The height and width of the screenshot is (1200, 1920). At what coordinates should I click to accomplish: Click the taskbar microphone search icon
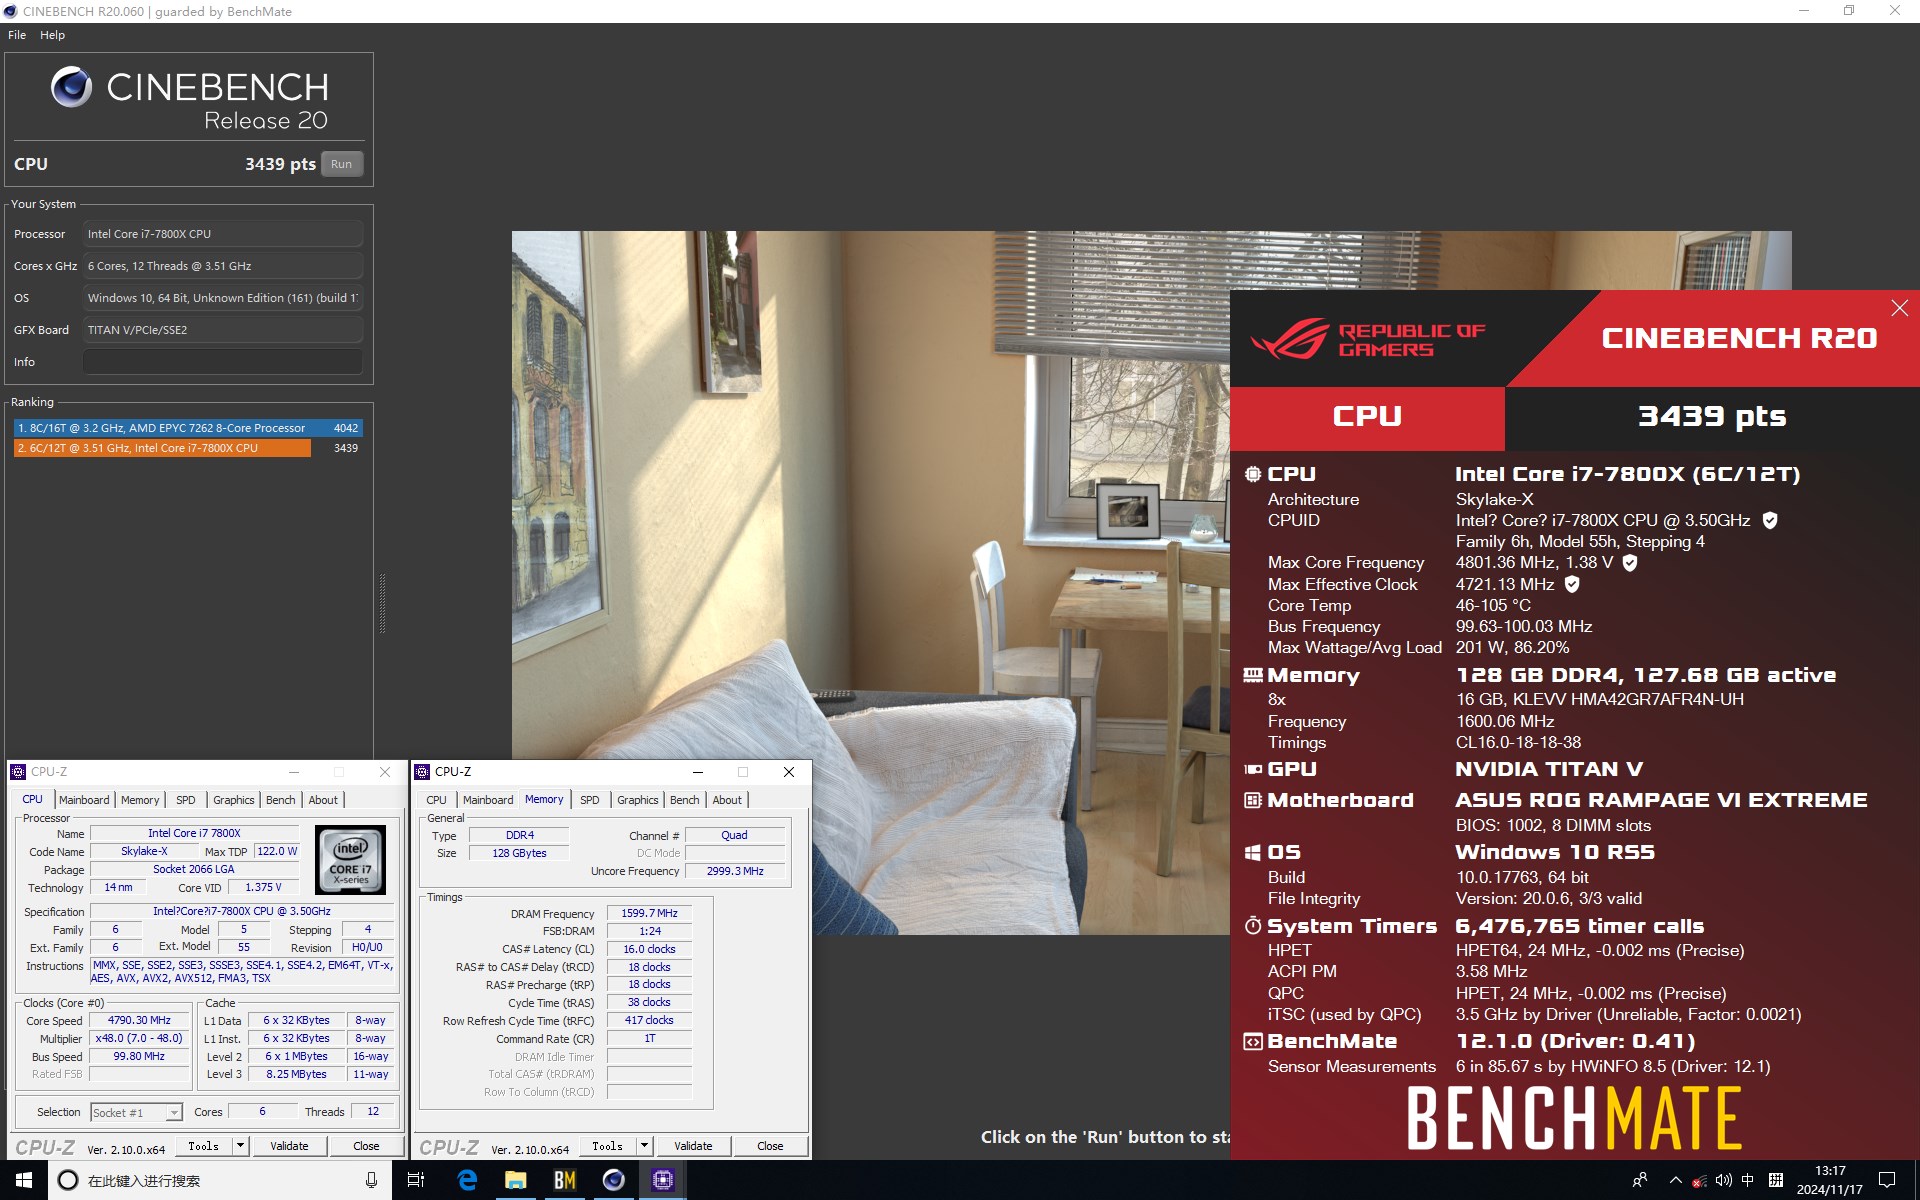point(371,1180)
